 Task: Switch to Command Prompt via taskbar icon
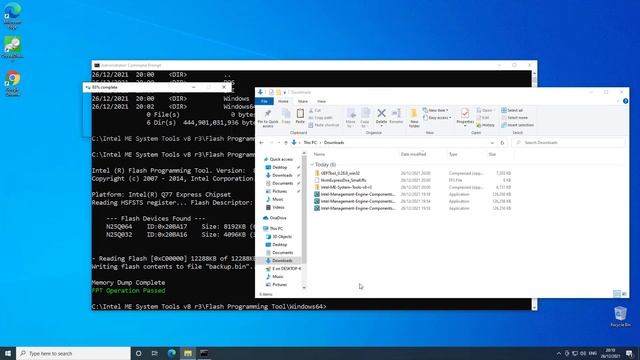coord(204,353)
